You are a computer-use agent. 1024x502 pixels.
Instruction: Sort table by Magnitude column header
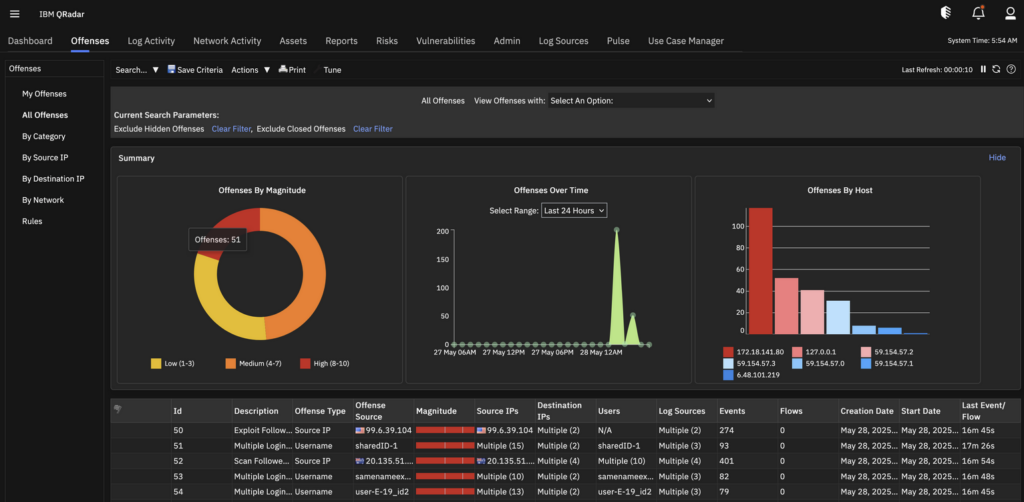(436, 411)
